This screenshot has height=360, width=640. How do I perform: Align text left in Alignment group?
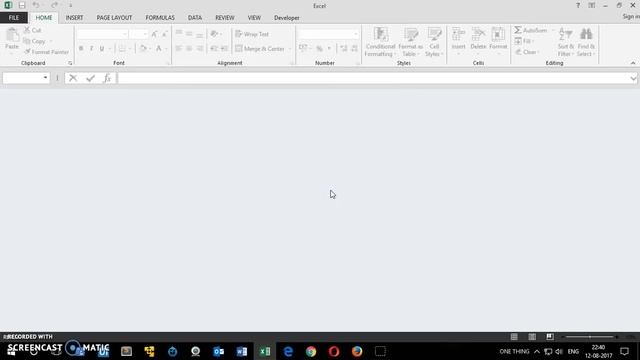coord(179,49)
